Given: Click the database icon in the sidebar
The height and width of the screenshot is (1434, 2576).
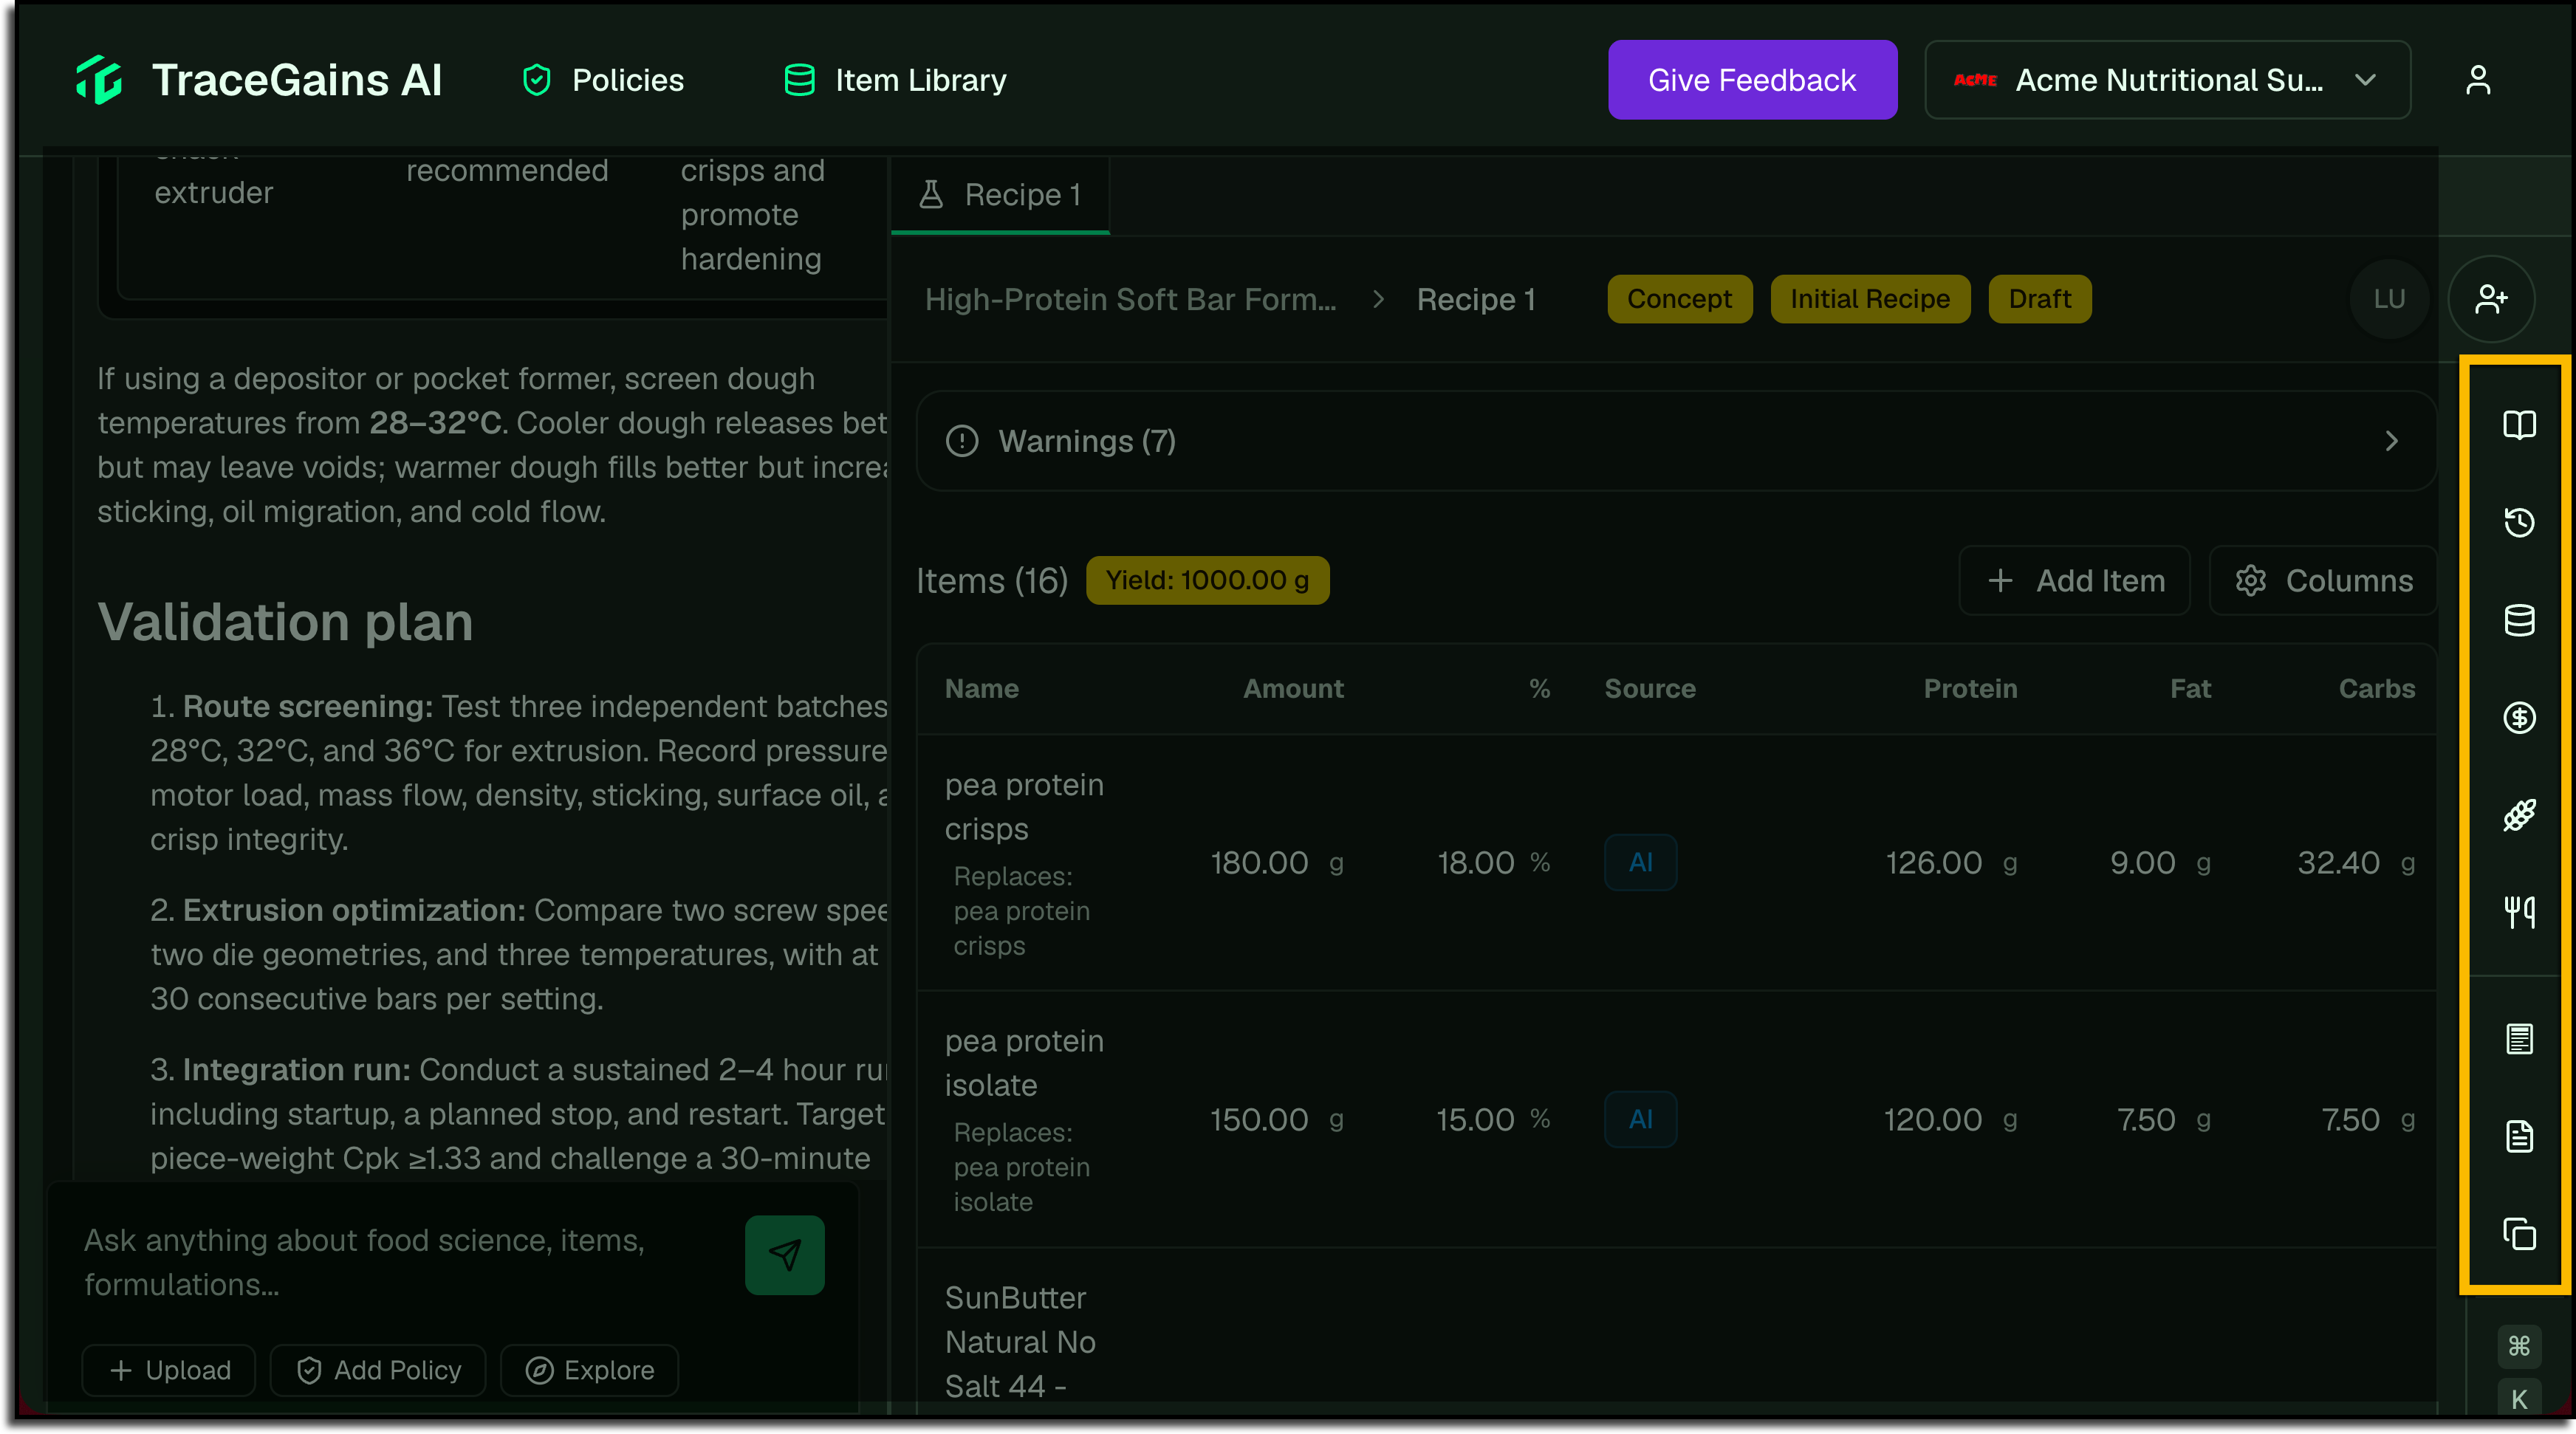Looking at the screenshot, I should (x=2519, y=620).
